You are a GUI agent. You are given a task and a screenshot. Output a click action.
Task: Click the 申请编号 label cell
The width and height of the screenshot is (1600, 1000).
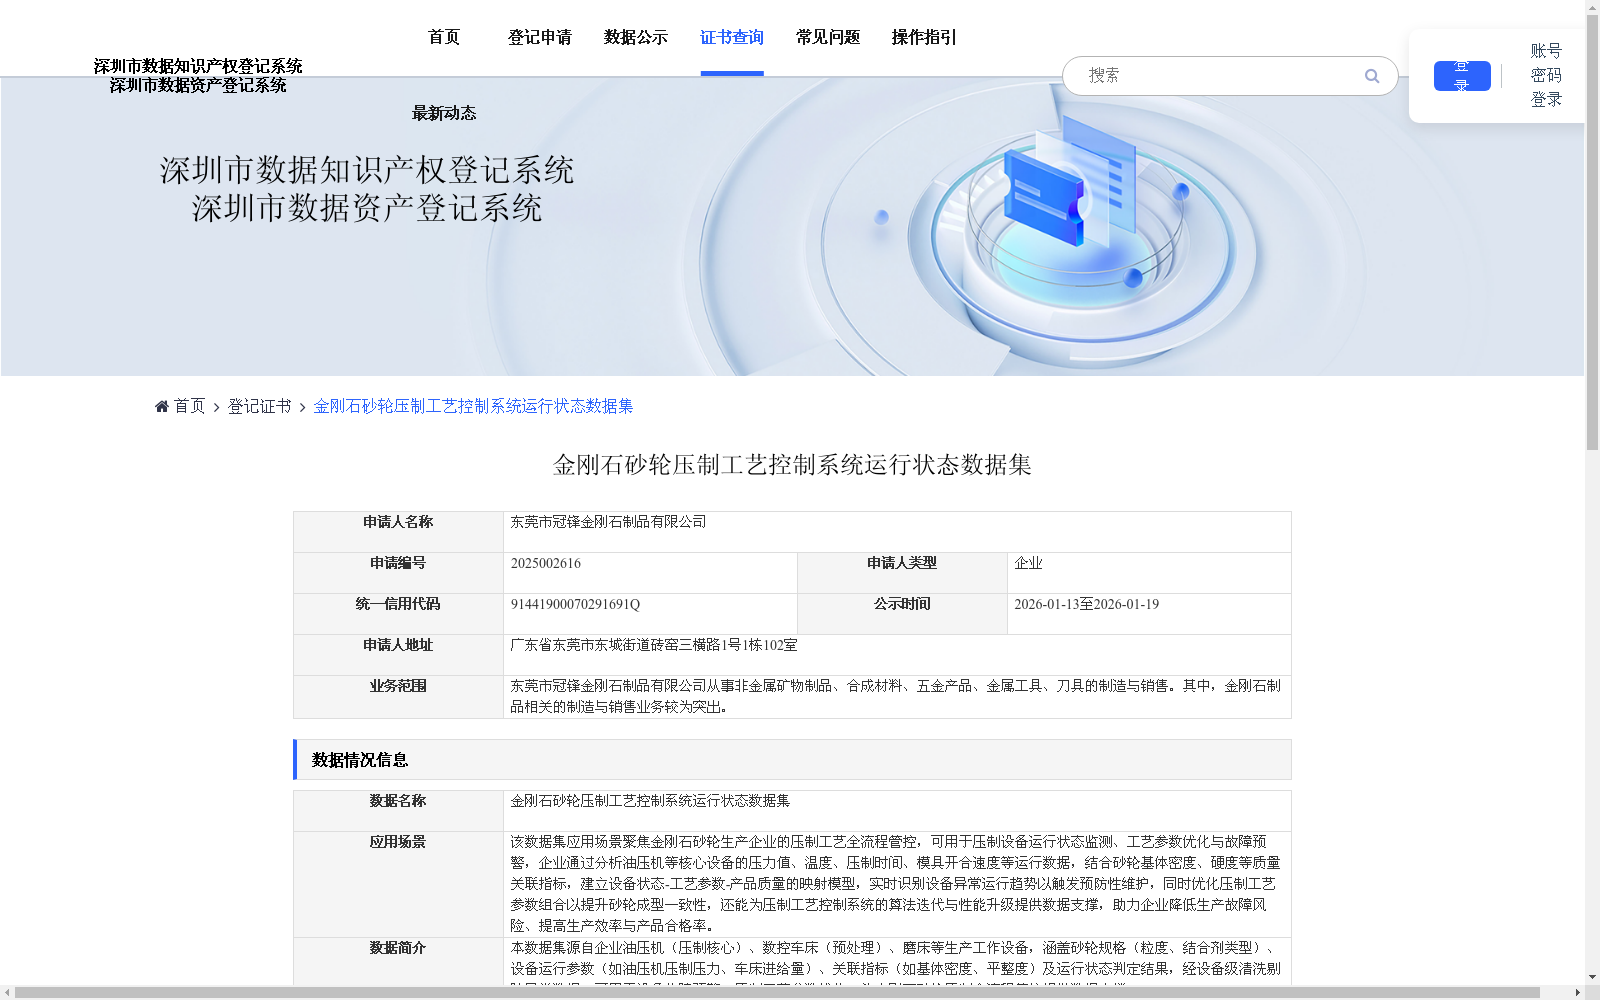(x=398, y=573)
